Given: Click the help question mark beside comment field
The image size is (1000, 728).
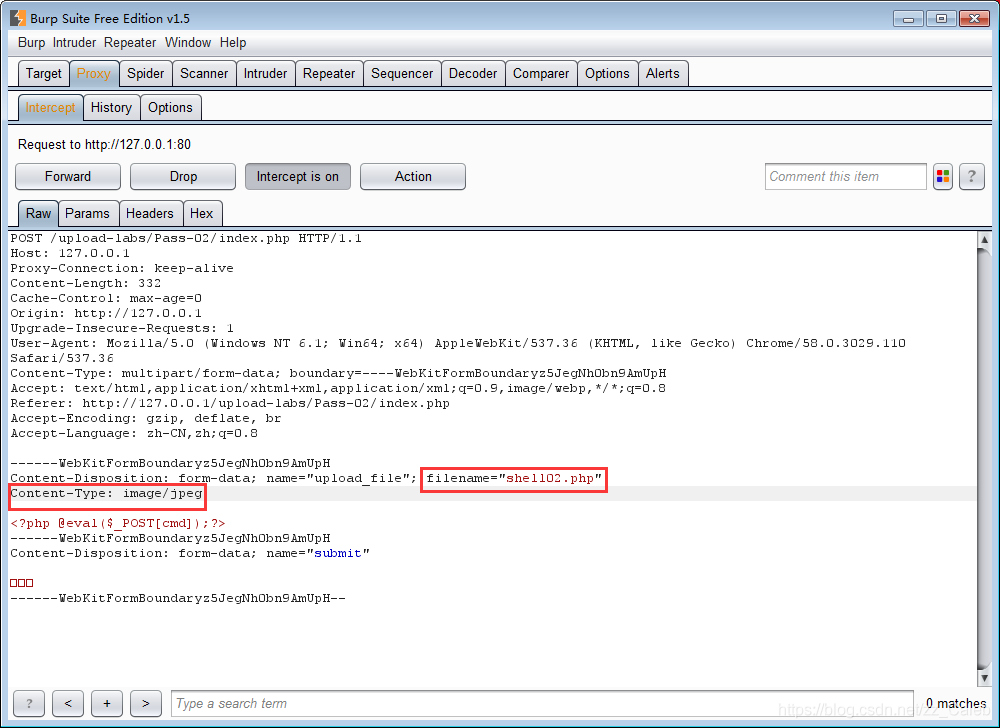Looking at the screenshot, I should pos(971,177).
